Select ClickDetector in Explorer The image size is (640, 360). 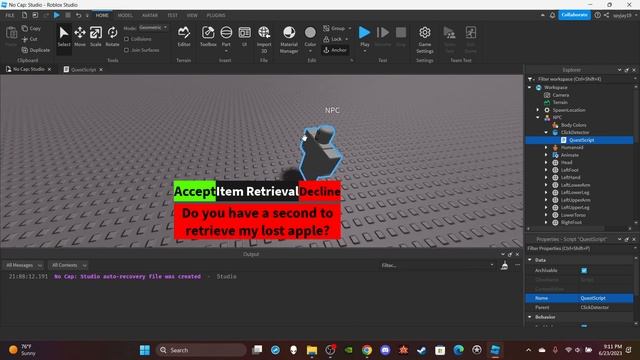575,132
